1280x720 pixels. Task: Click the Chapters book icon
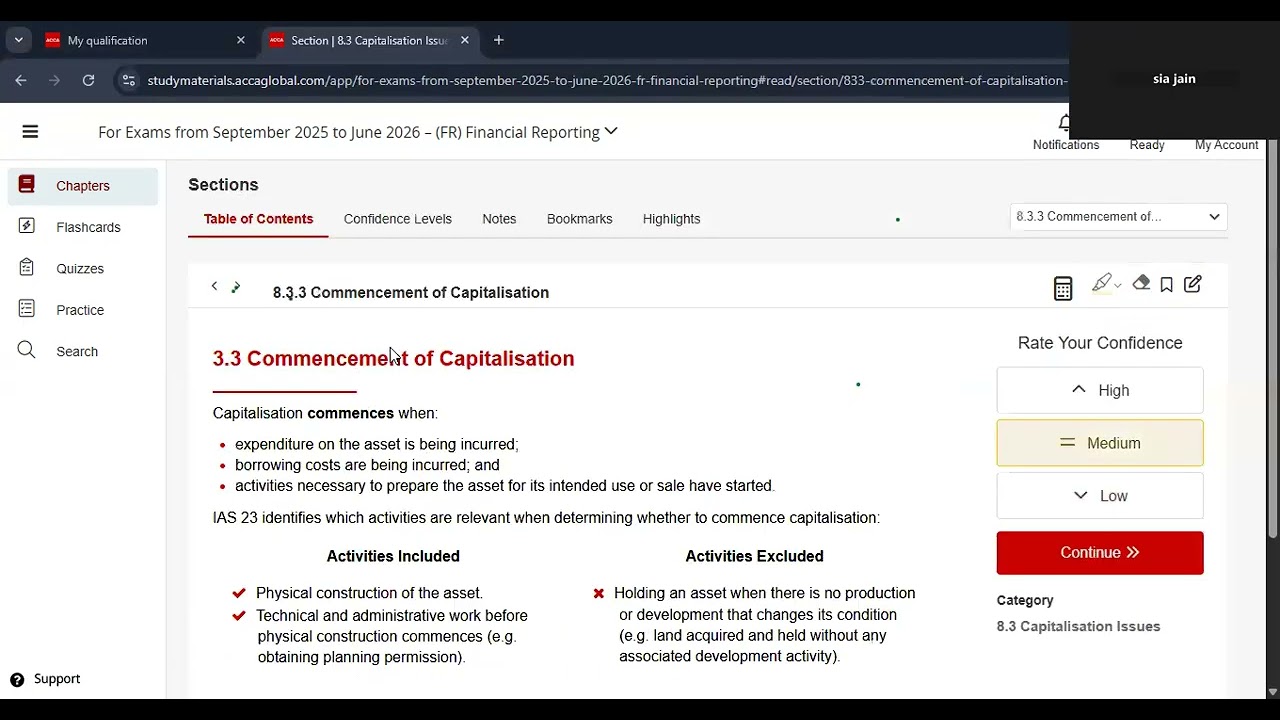tap(26, 185)
